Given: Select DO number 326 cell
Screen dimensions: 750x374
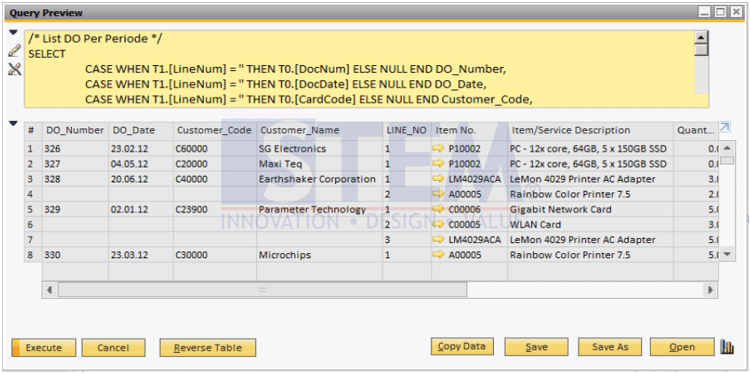Looking at the screenshot, I should (x=75, y=148).
